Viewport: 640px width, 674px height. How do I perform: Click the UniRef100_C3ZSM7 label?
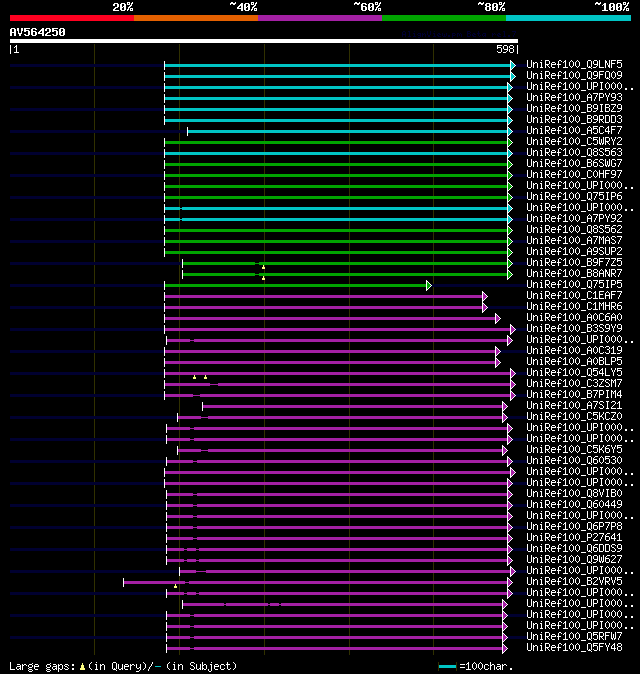point(574,383)
